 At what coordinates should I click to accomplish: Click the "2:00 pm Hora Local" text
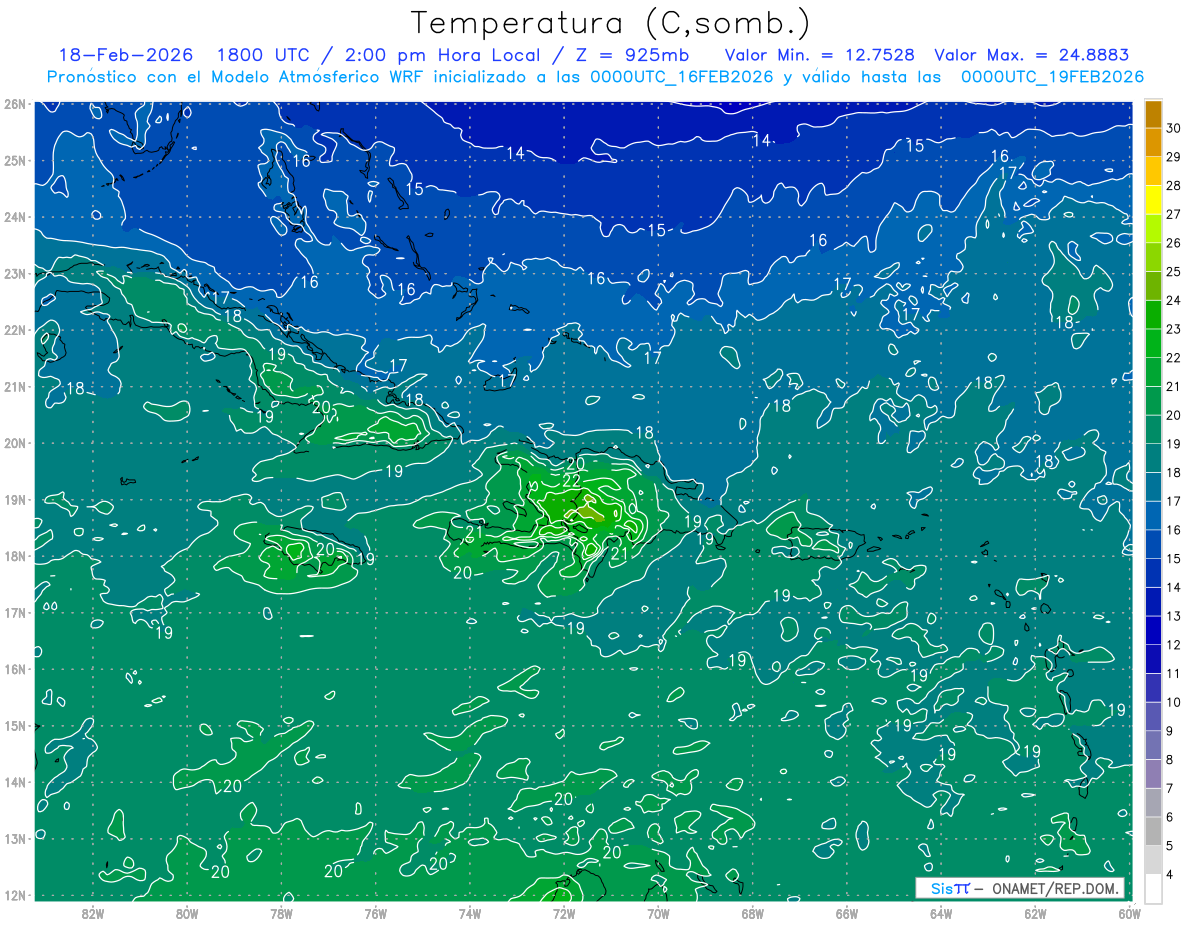click(x=440, y=55)
